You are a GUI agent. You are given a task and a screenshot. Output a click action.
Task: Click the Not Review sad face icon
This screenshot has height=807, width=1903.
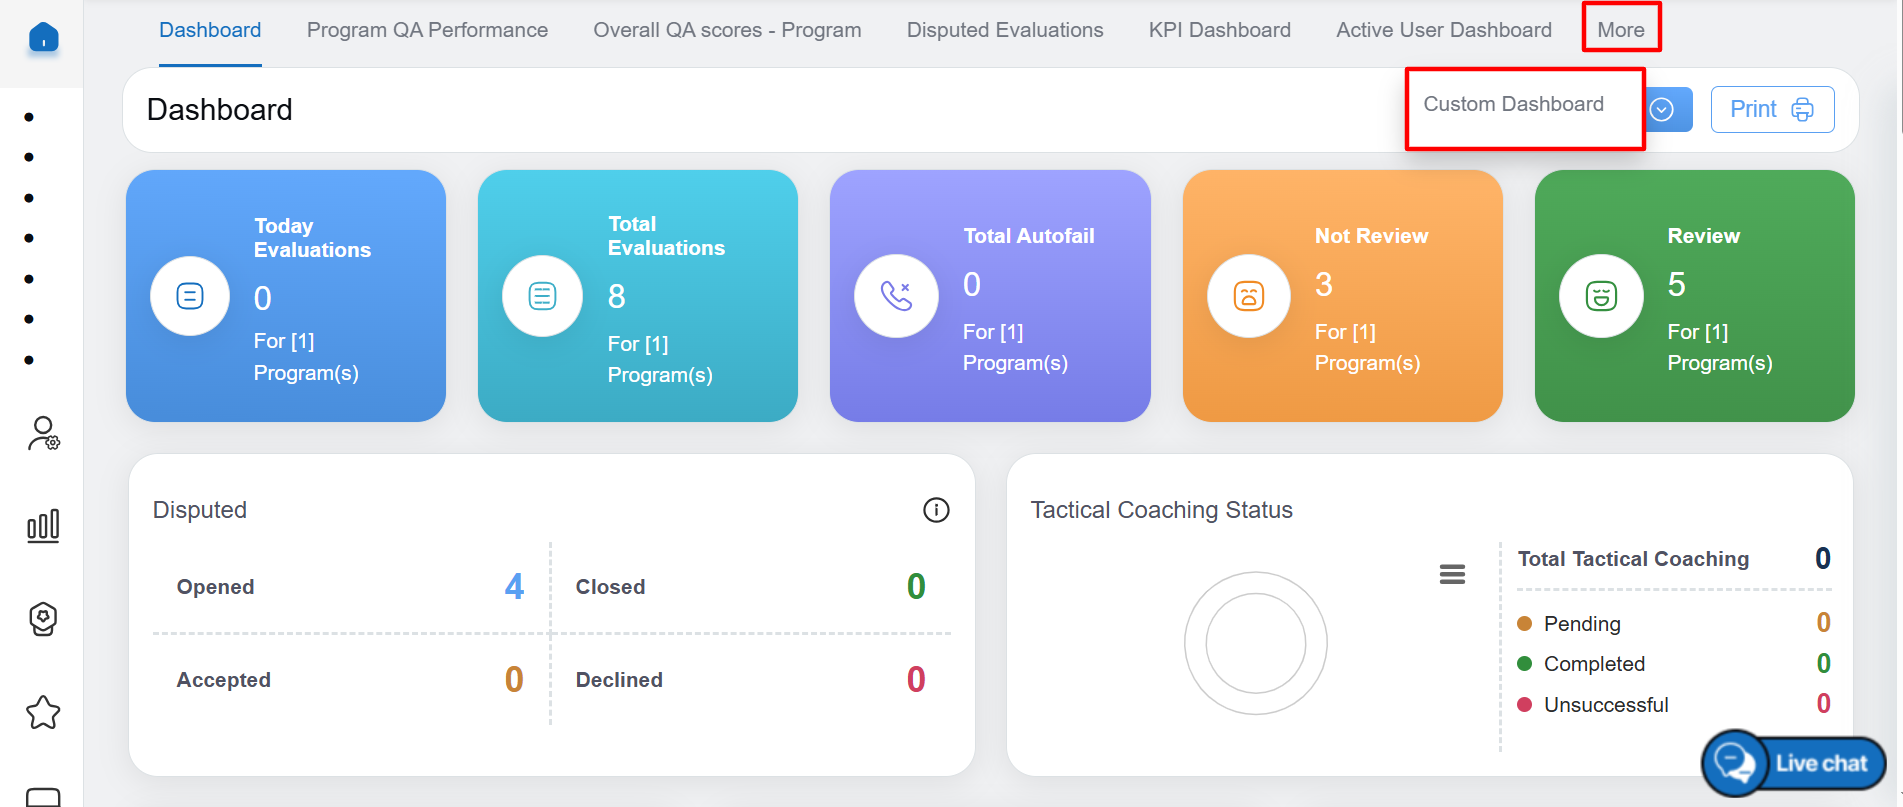[1248, 296]
